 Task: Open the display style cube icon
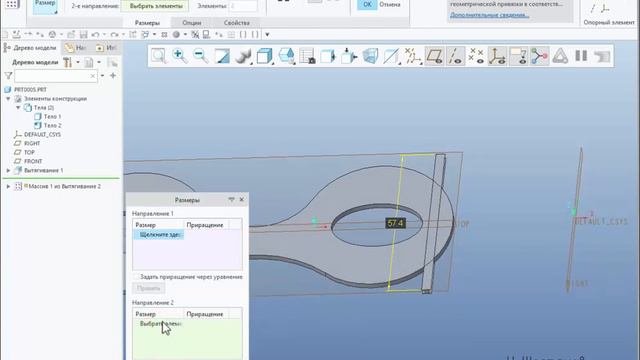(x=264, y=56)
